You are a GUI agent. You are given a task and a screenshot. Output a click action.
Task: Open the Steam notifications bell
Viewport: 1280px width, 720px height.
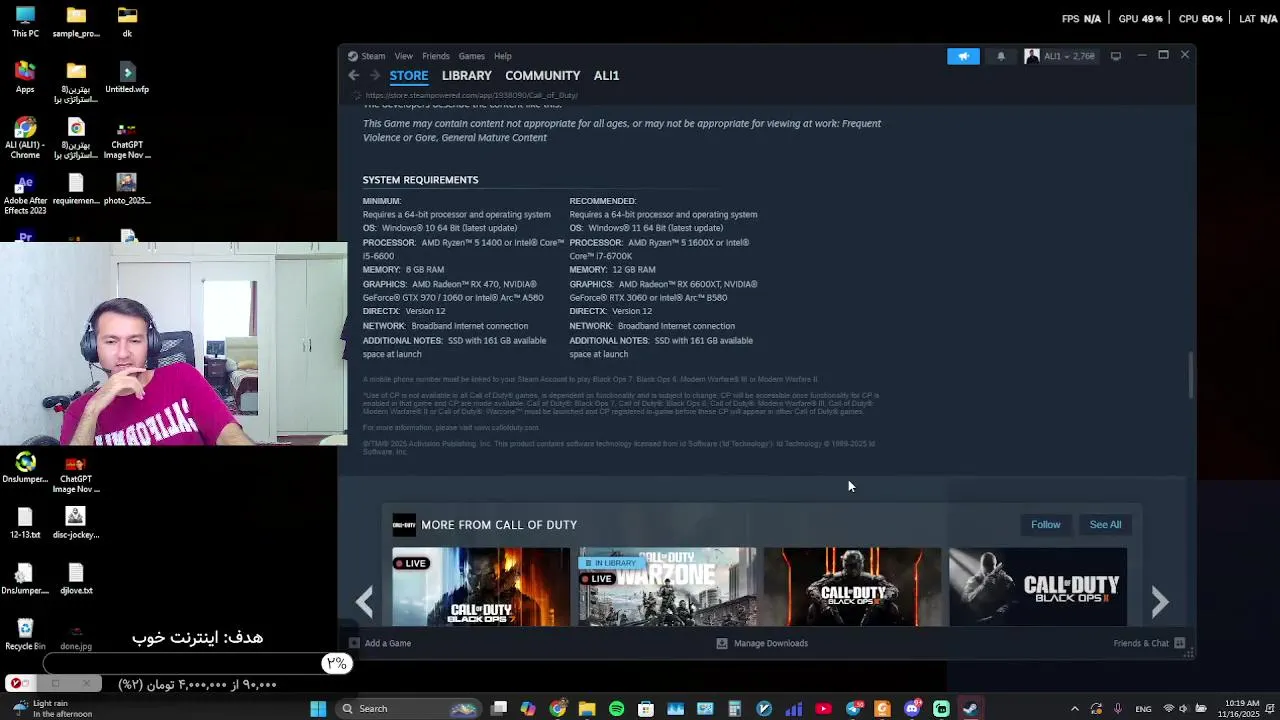pos(1000,56)
